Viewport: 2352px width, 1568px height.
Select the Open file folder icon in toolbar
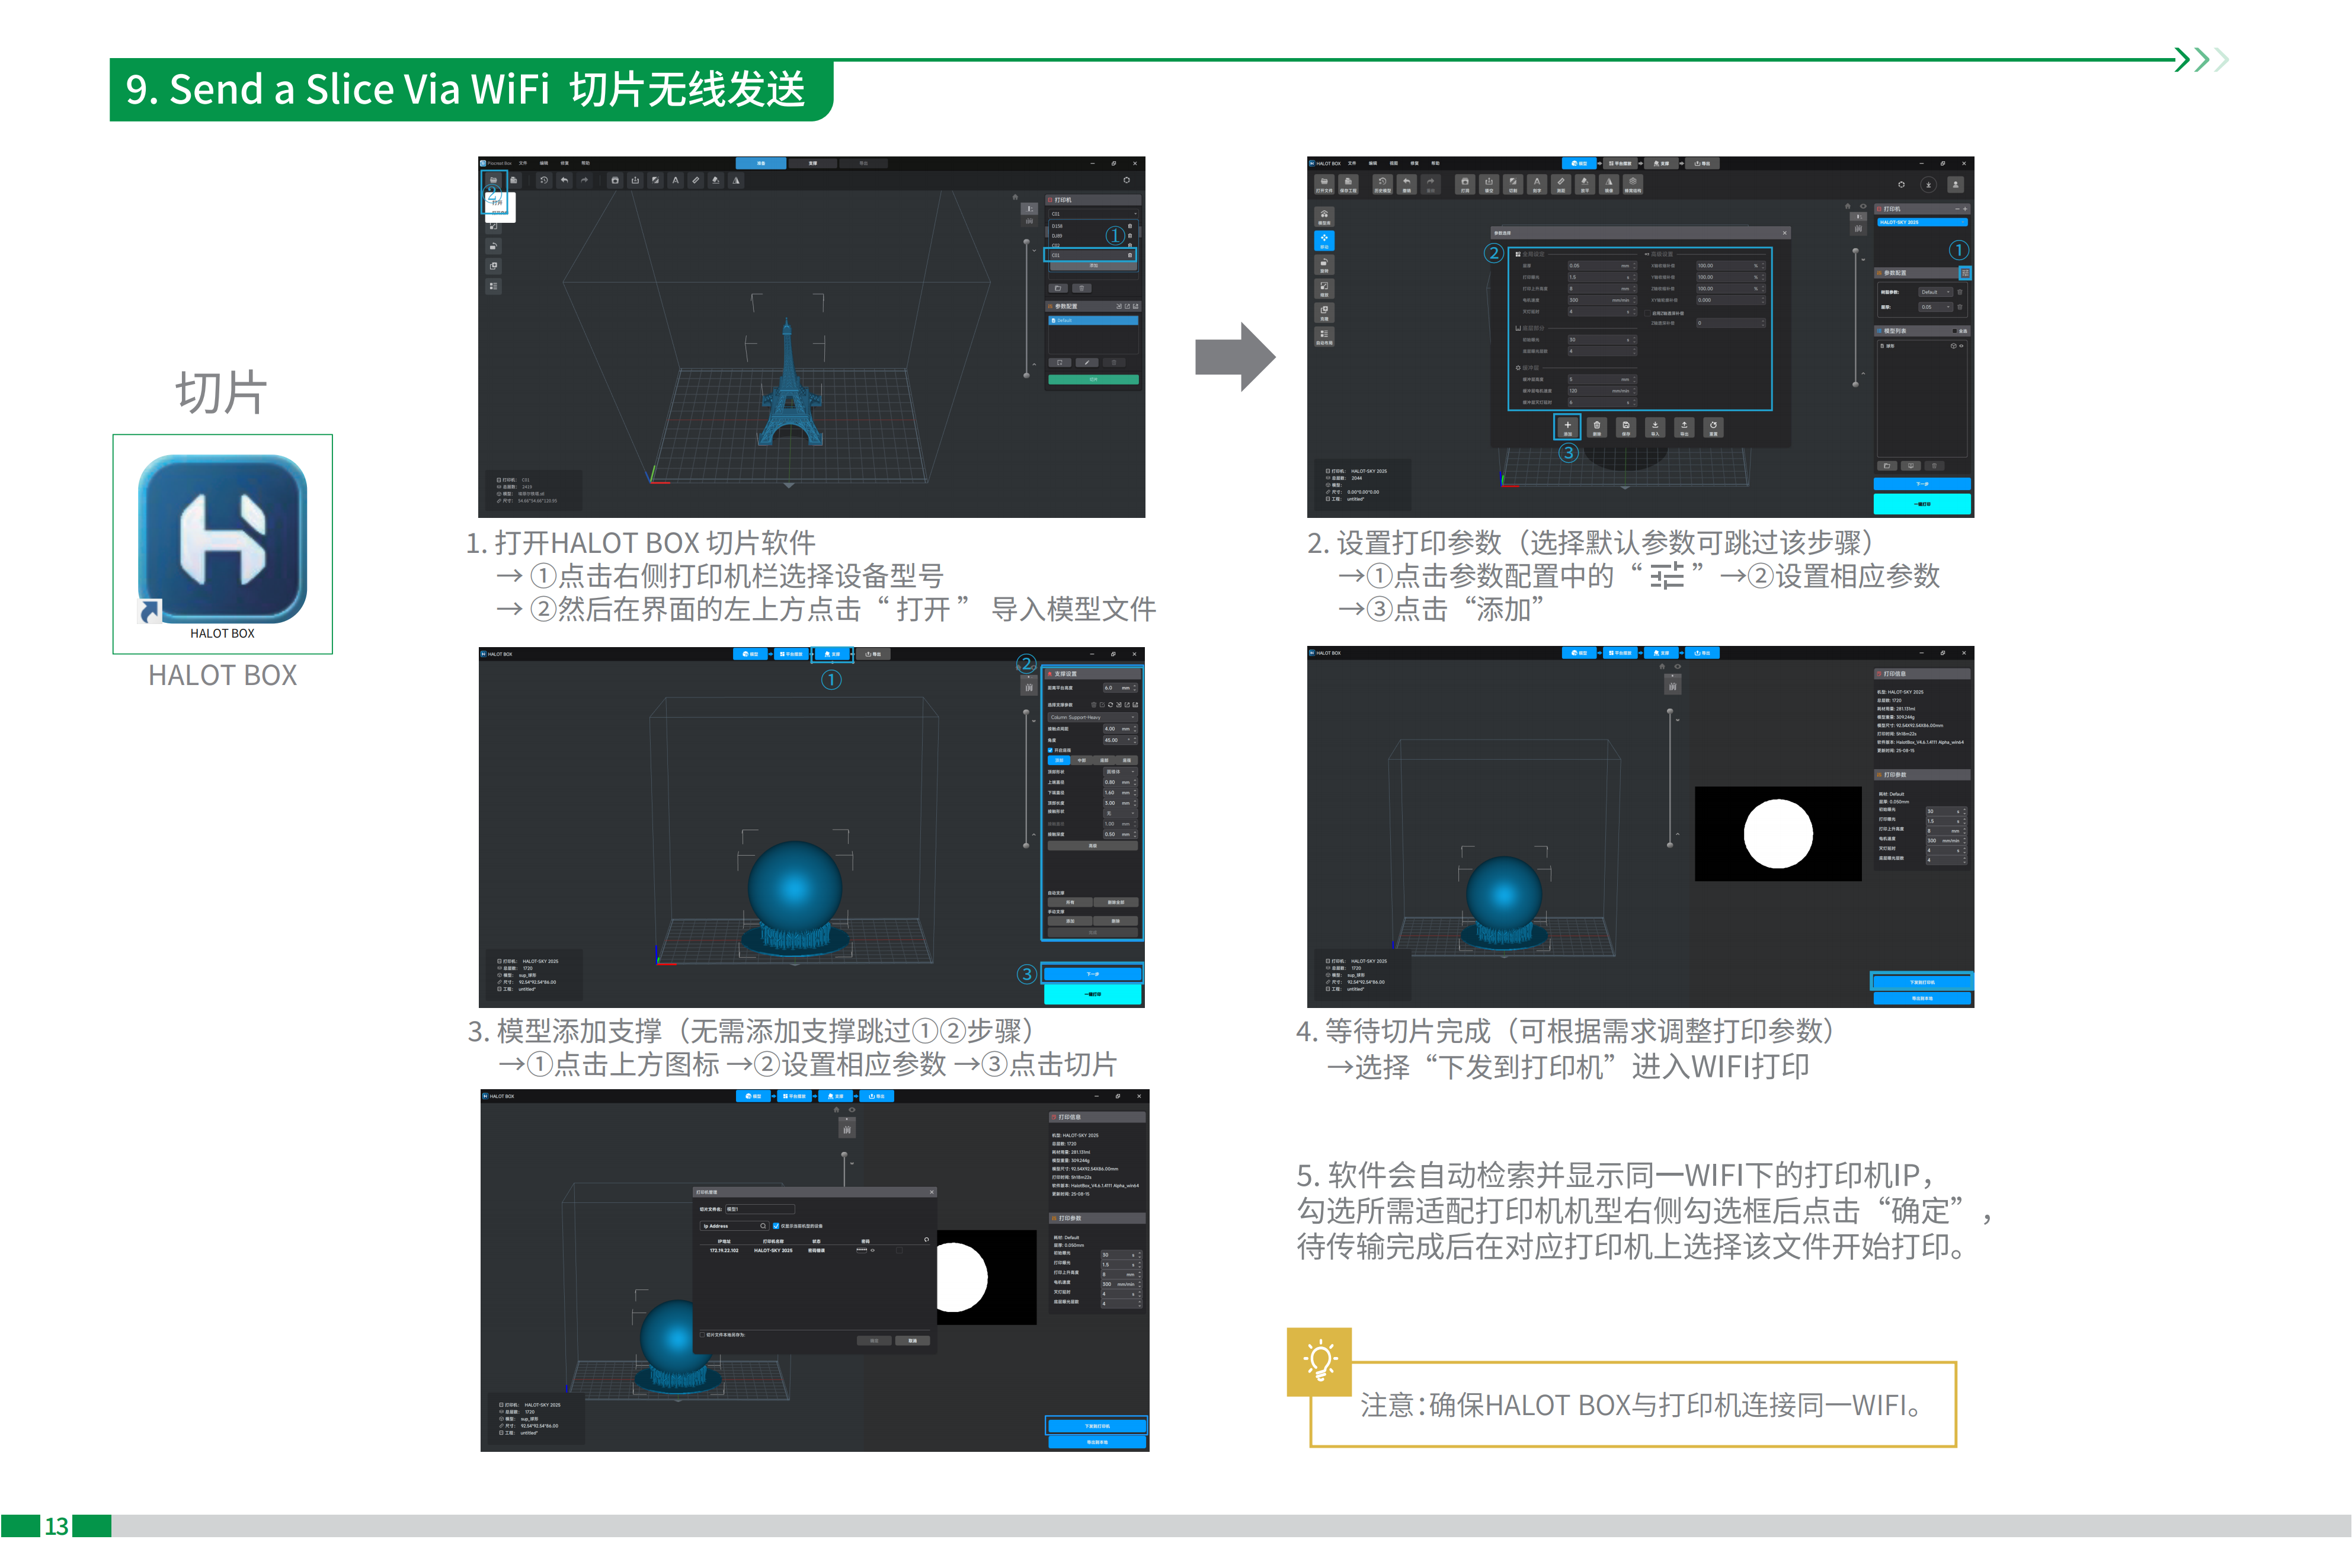tap(494, 181)
